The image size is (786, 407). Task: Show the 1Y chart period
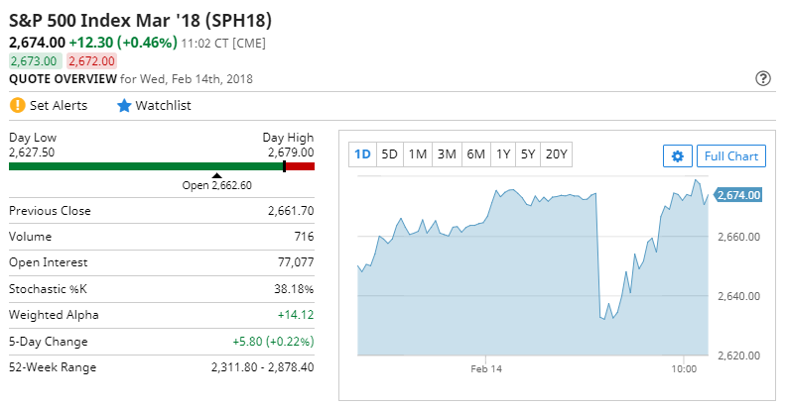(503, 154)
